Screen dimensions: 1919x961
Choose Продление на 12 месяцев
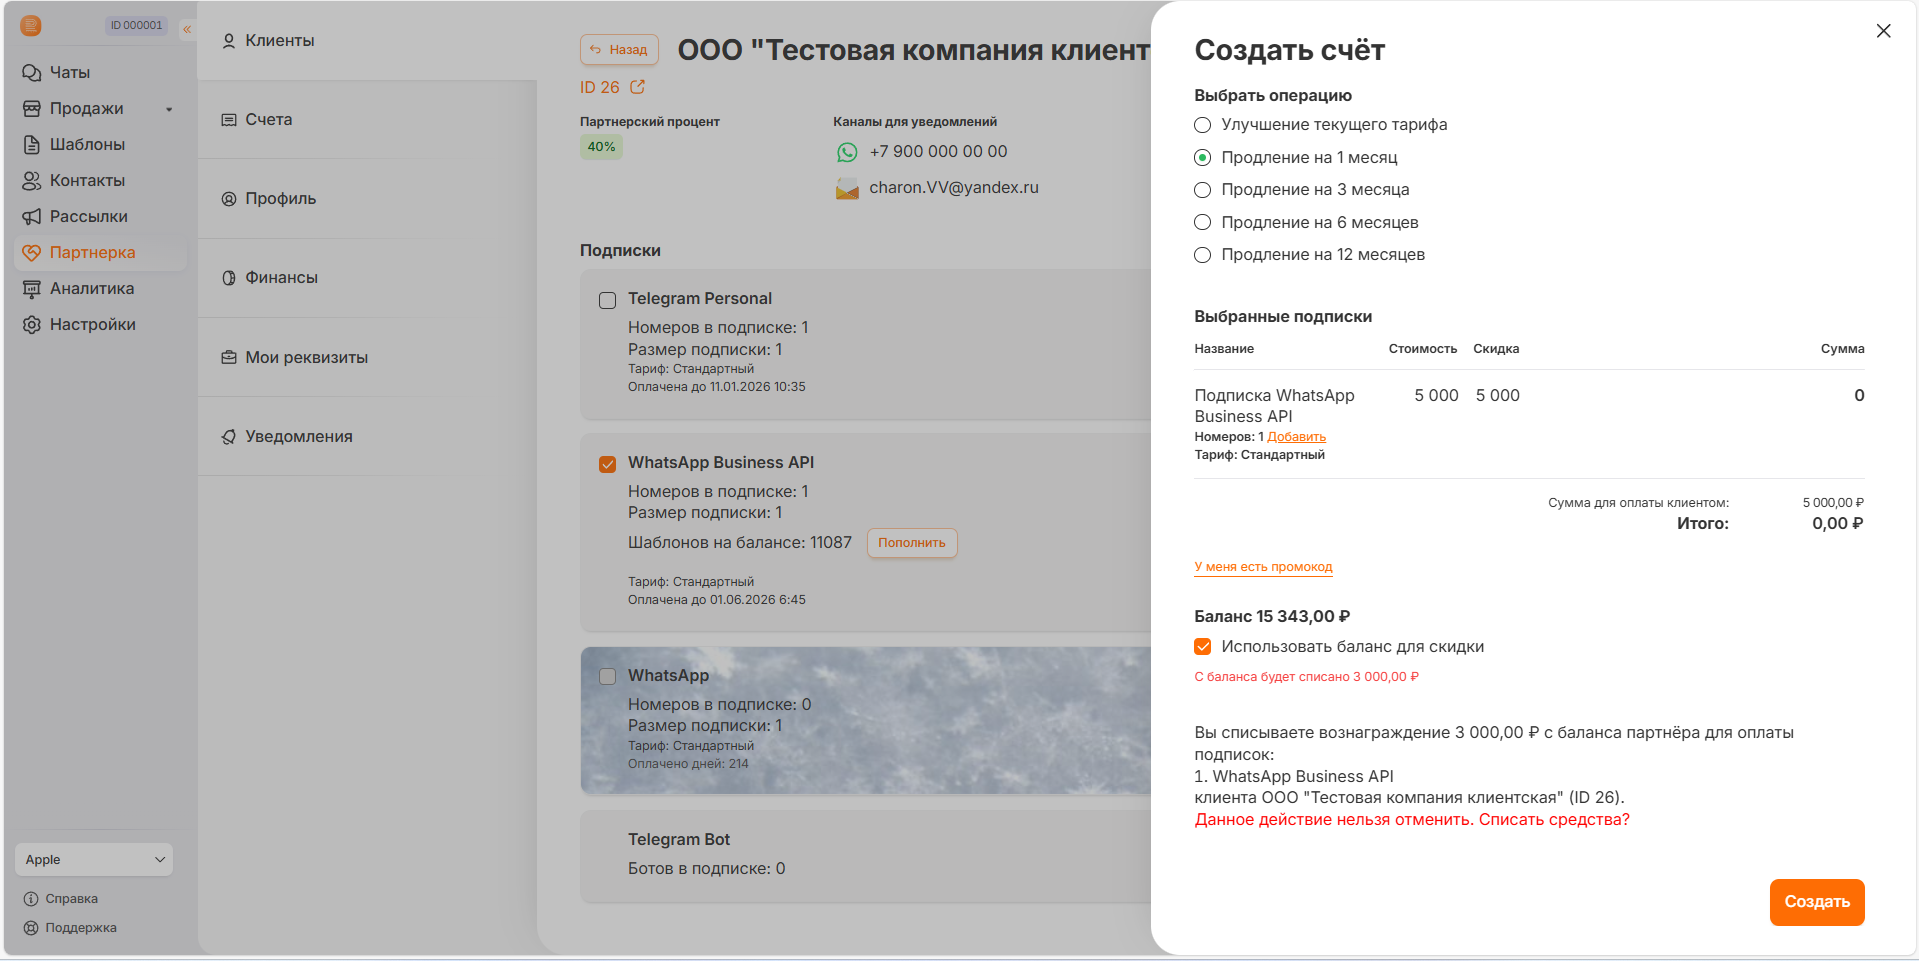click(1203, 255)
